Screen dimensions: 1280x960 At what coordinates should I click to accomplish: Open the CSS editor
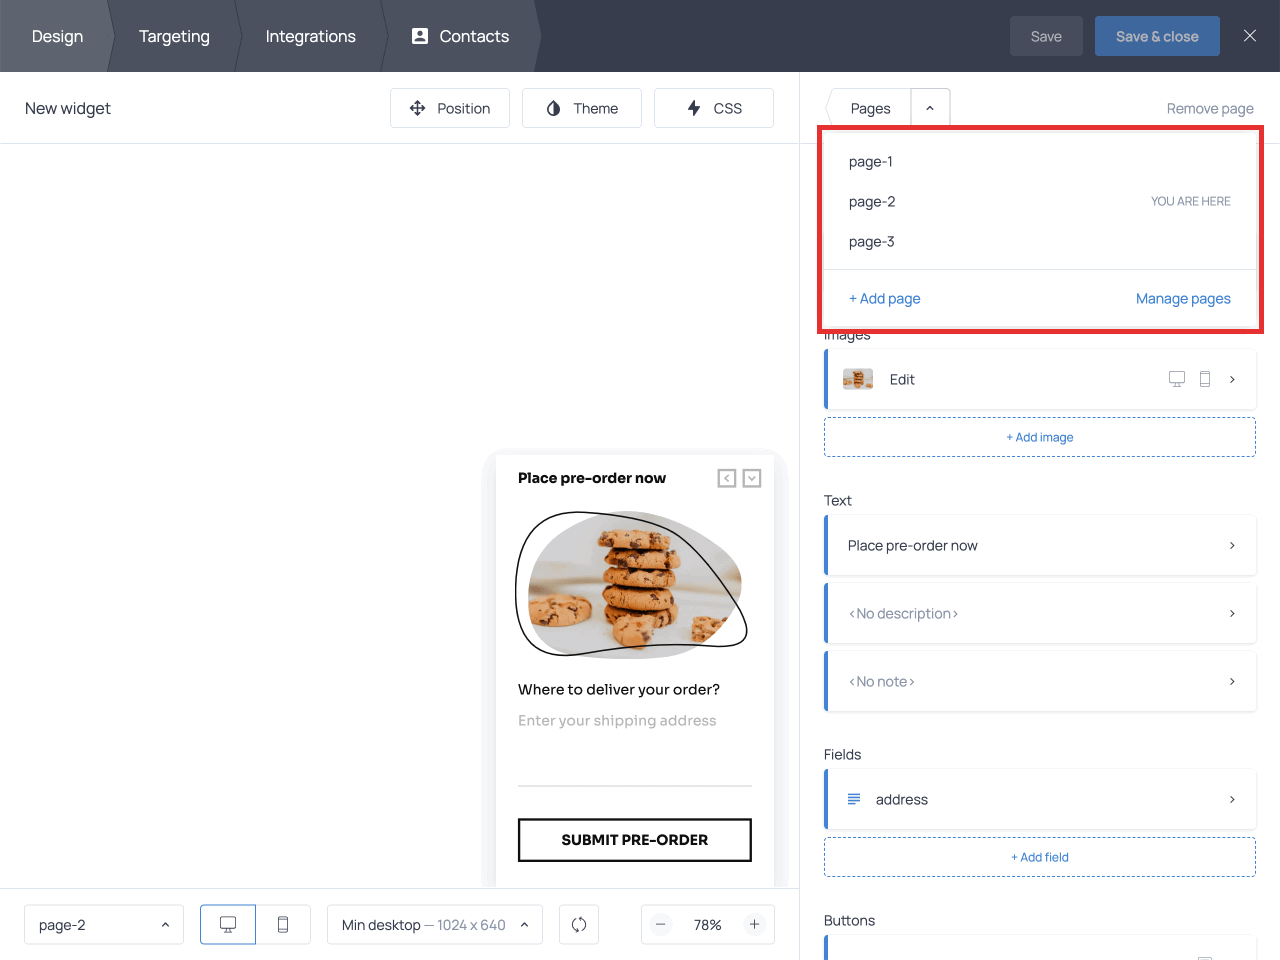click(713, 108)
